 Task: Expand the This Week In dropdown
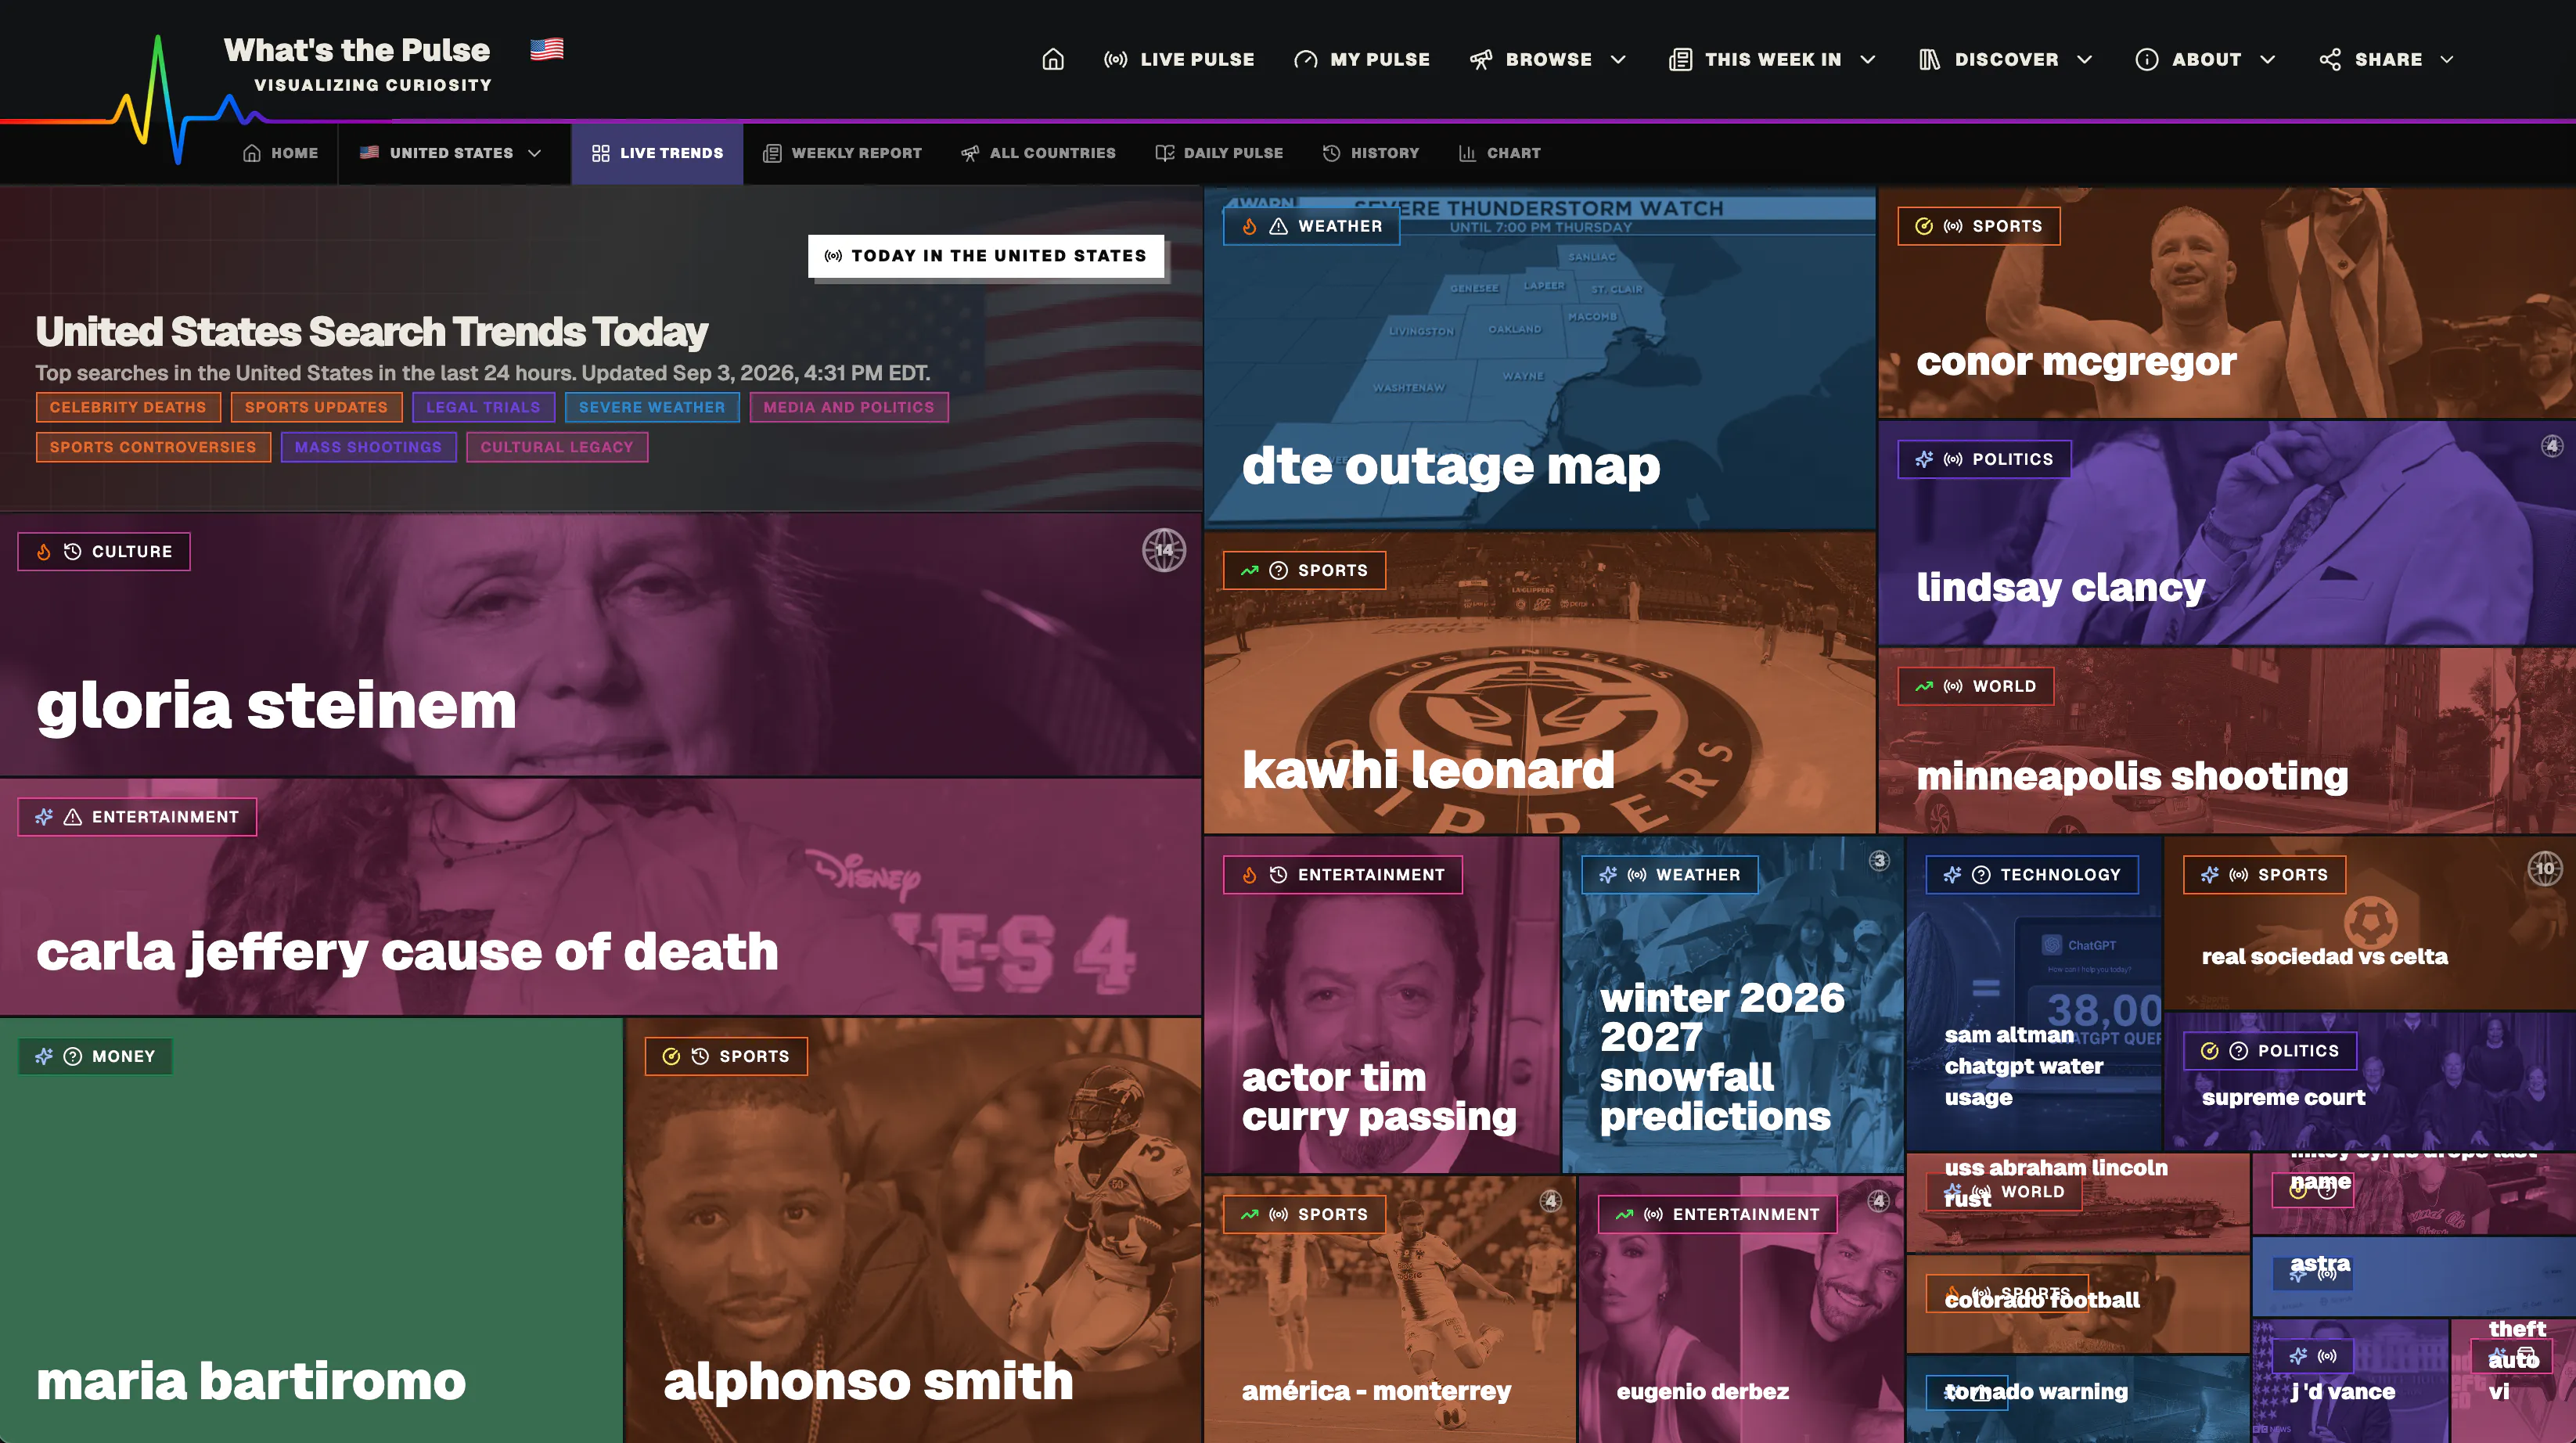[x=1772, y=59]
